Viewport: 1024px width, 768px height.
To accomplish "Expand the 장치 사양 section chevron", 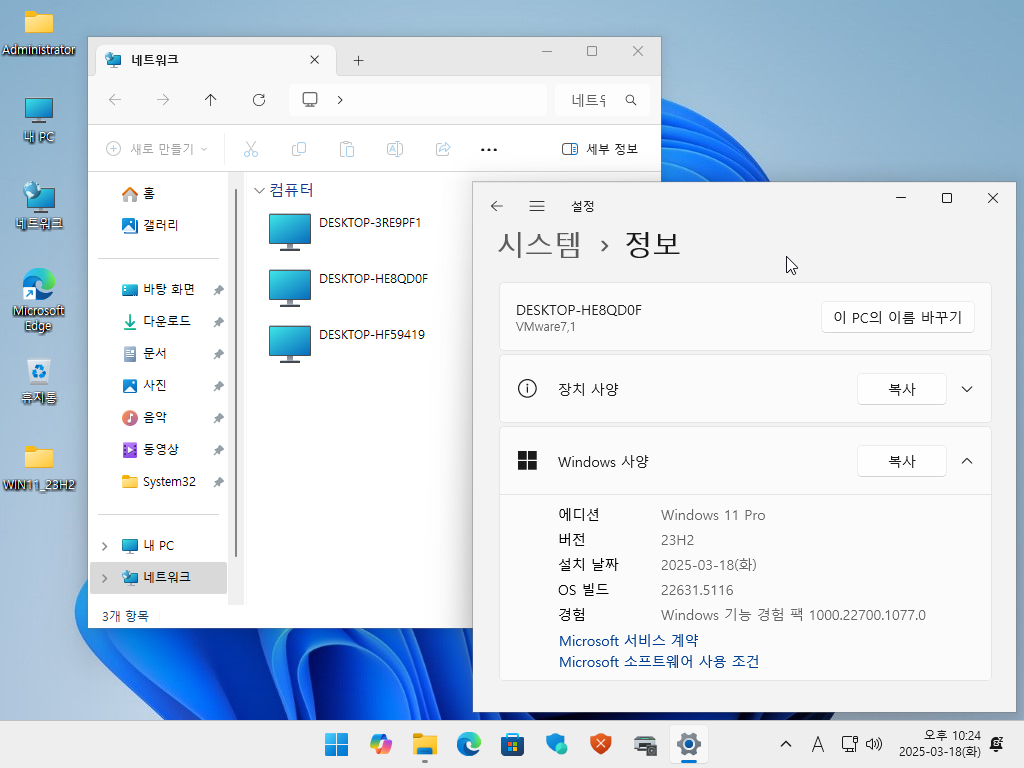I will (x=967, y=389).
